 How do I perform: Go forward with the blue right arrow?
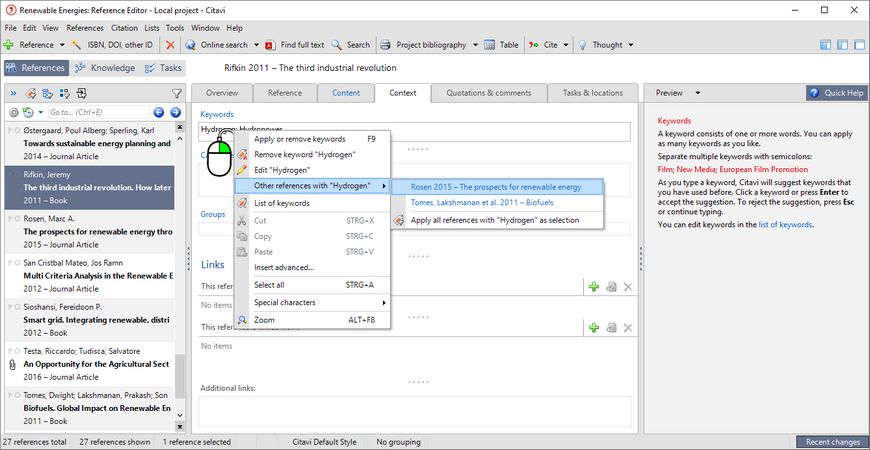coord(175,113)
